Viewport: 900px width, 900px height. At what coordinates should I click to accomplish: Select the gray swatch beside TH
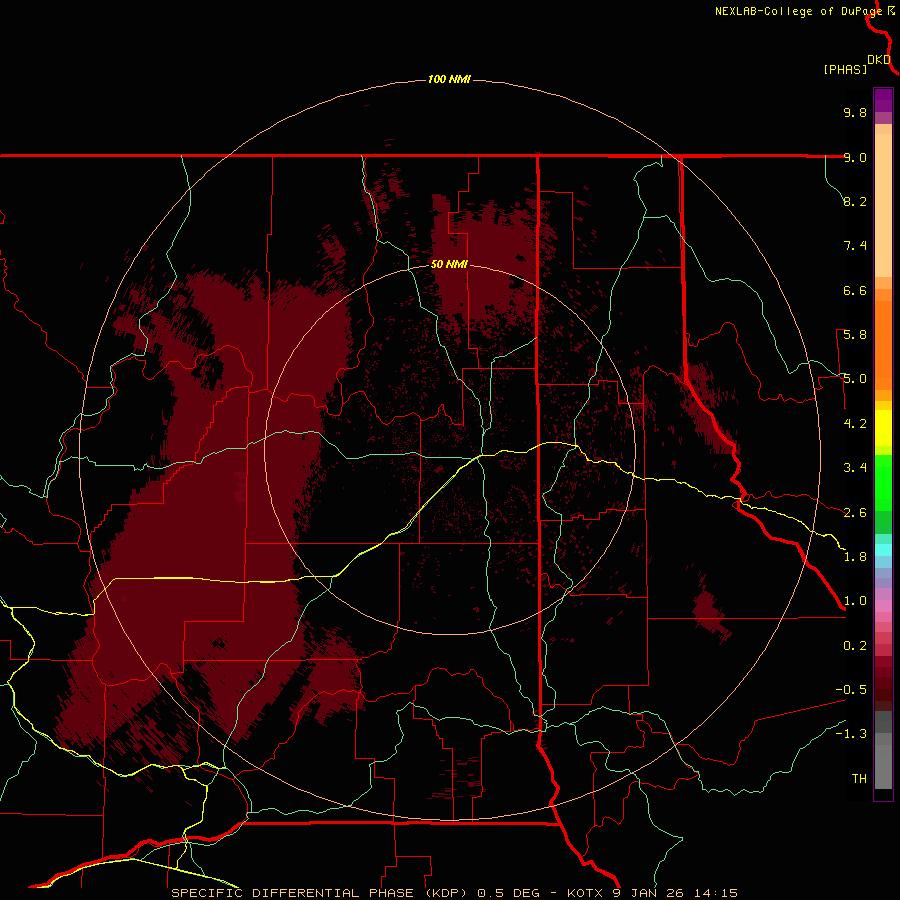point(883,769)
